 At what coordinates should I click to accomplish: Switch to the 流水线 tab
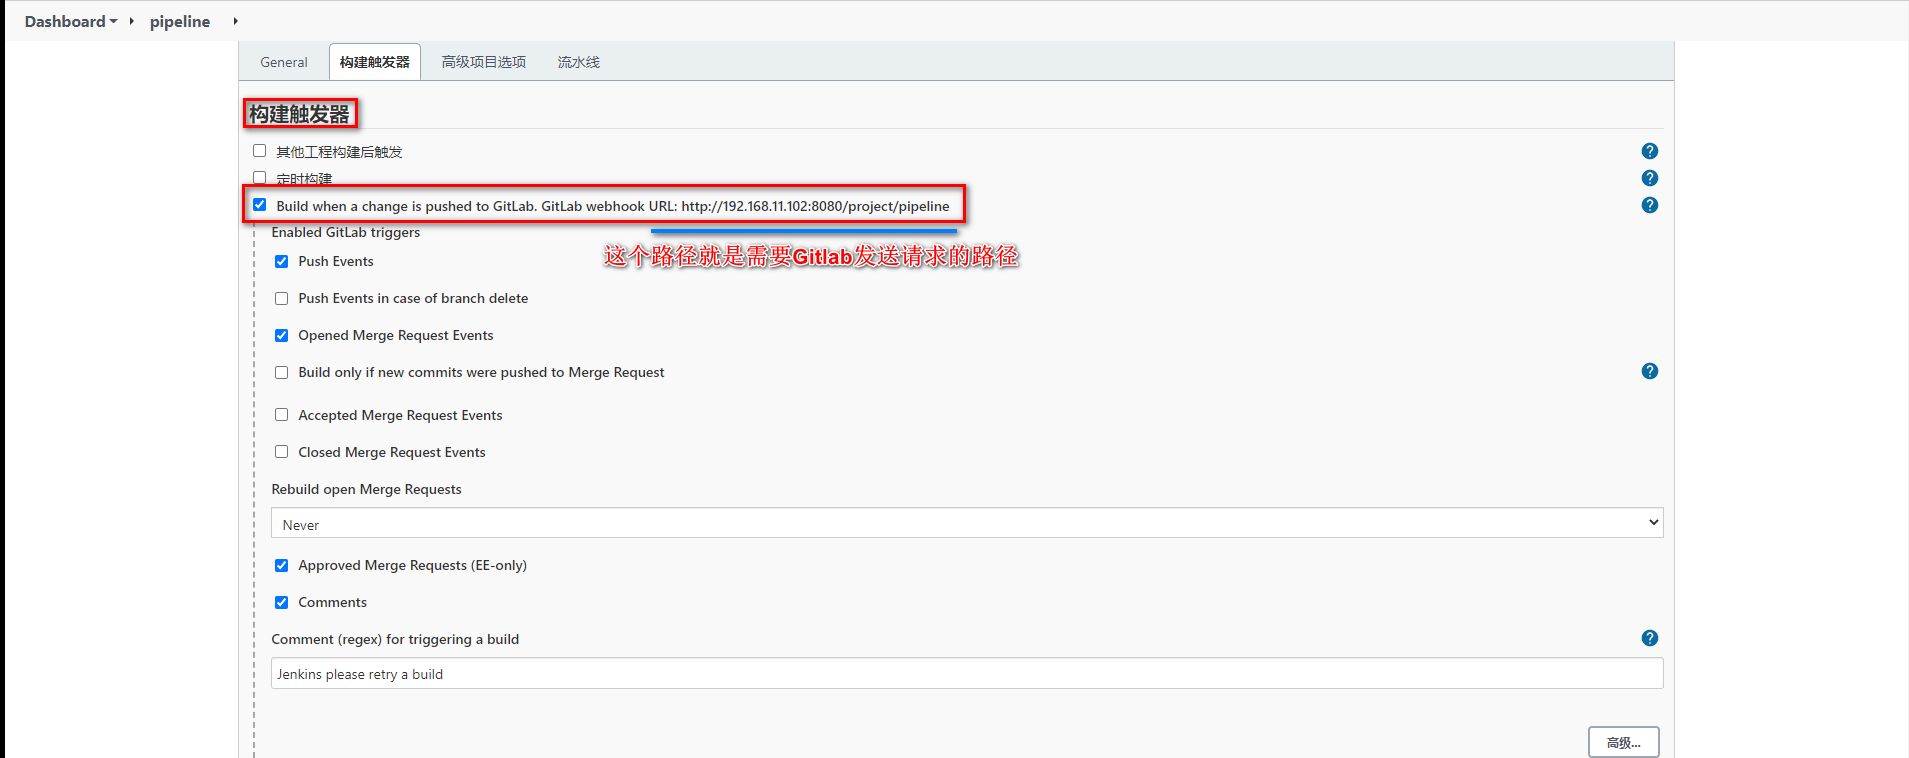[578, 62]
